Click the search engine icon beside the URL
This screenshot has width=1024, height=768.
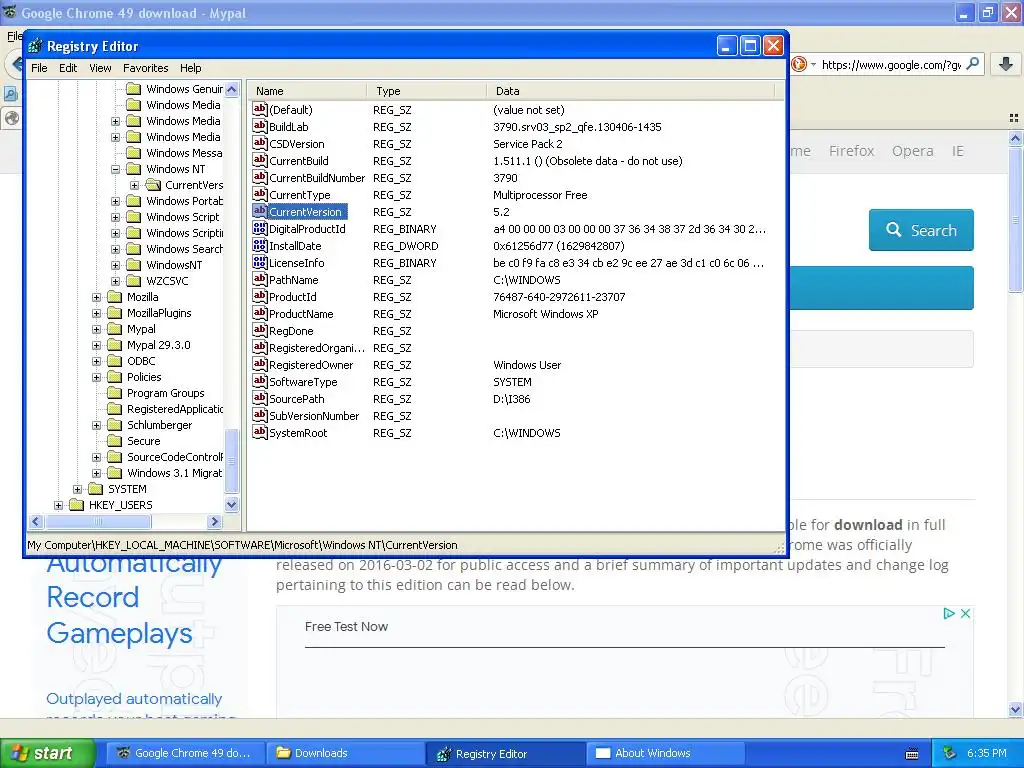[x=798, y=64]
